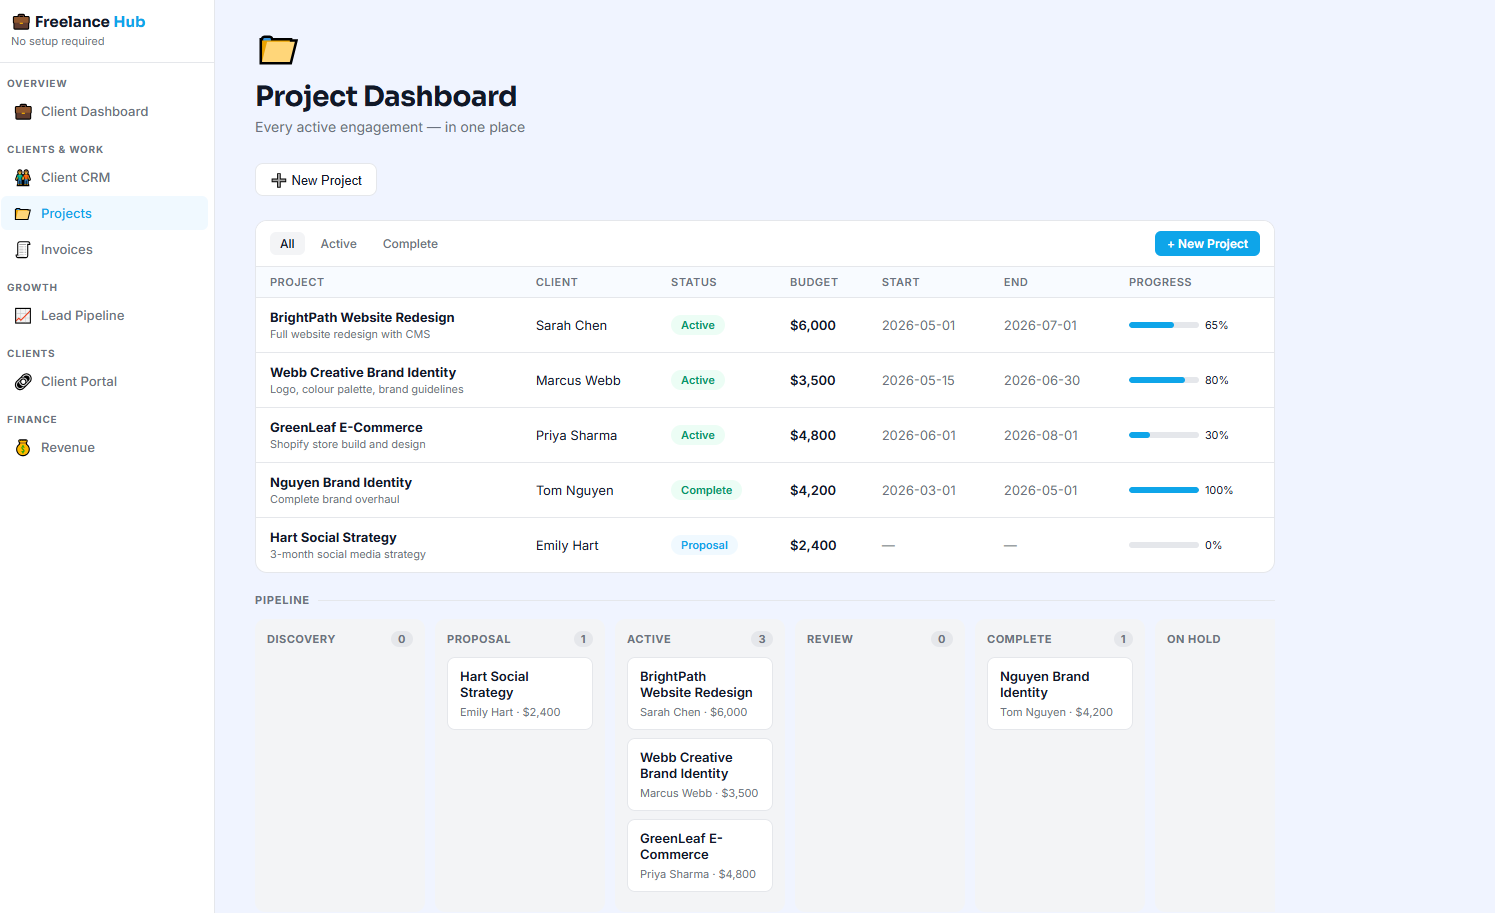Switch to the Active filter tab

click(338, 244)
